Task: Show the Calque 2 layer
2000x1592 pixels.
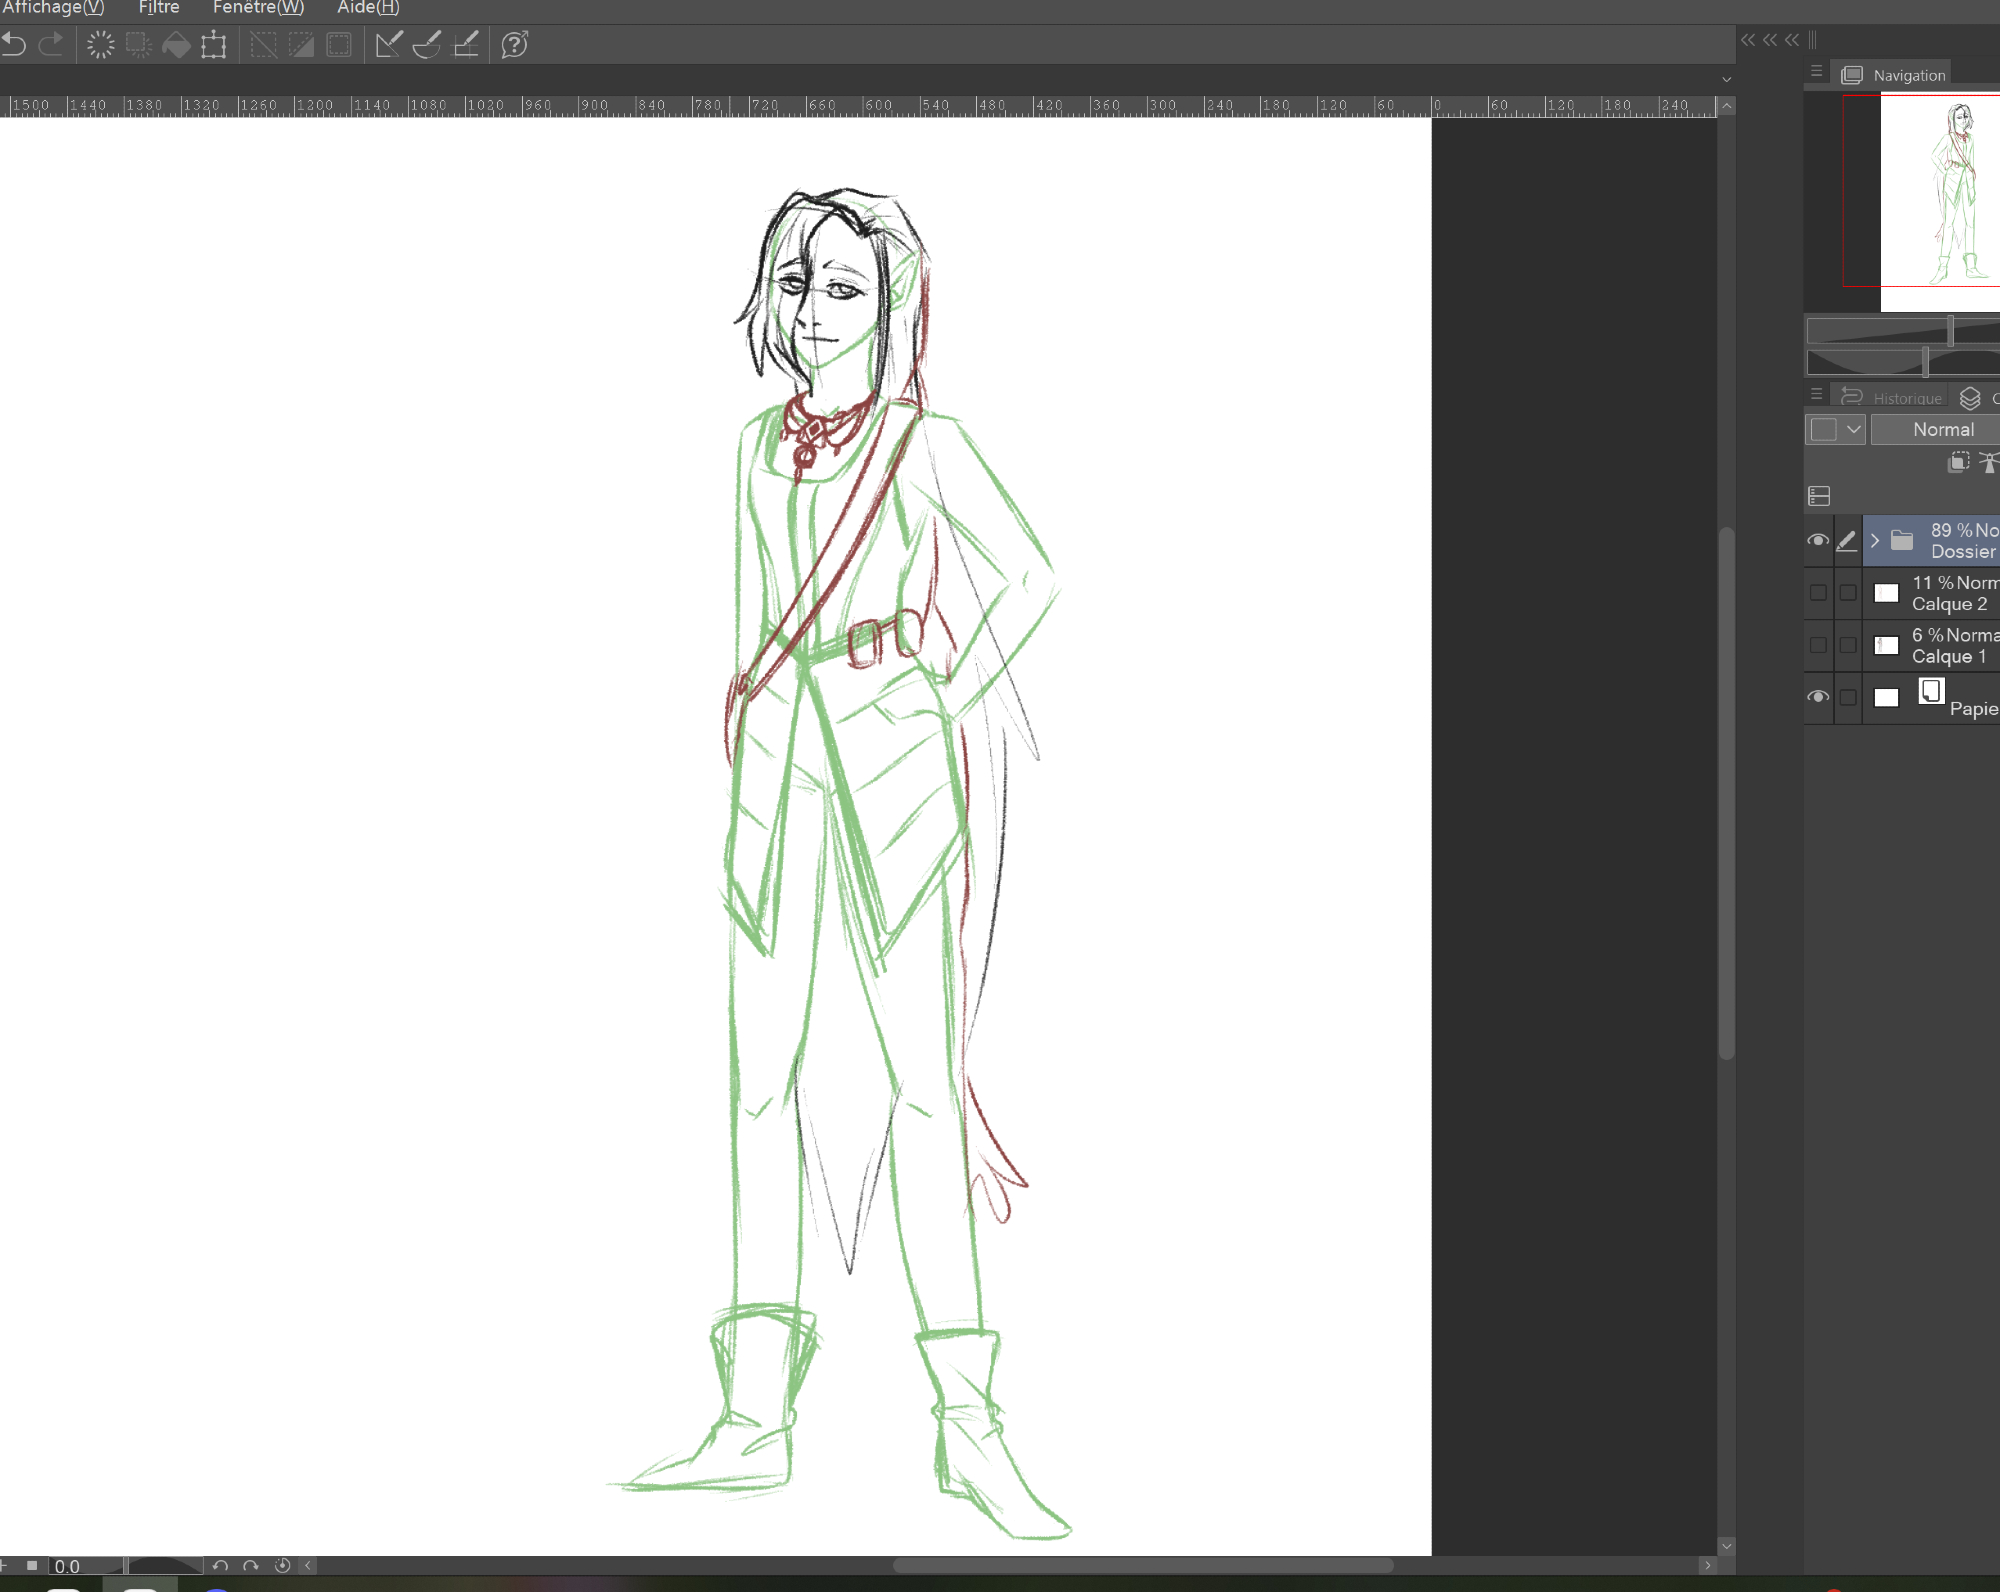Action: pos(1818,593)
